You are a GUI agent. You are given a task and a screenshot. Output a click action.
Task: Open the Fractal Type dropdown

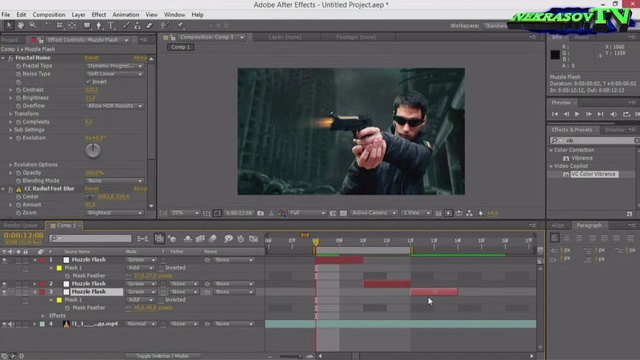(x=115, y=66)
